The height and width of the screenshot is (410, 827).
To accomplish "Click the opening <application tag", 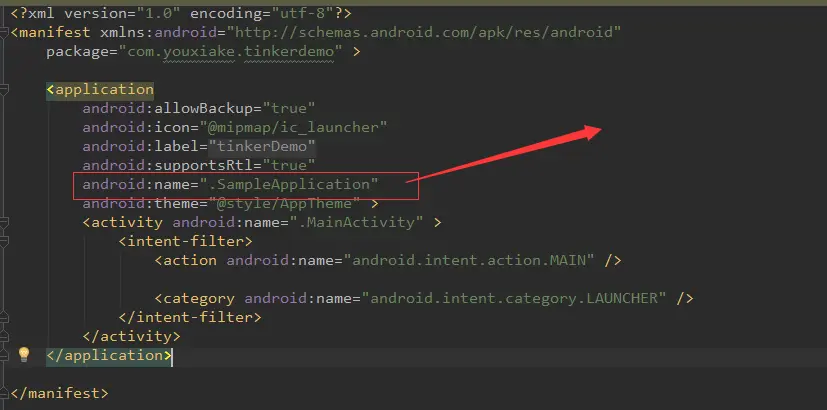I will coord(100,90).
